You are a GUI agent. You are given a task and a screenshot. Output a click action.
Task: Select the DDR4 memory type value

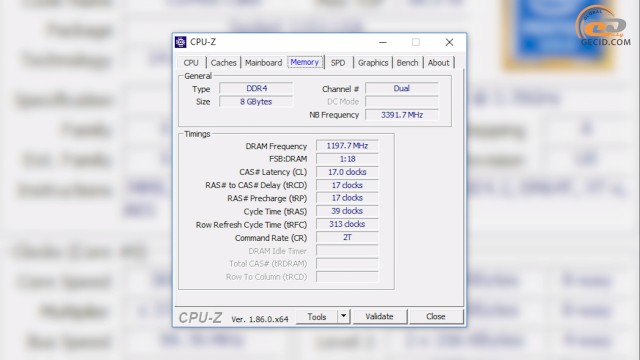tap(256, 89)
